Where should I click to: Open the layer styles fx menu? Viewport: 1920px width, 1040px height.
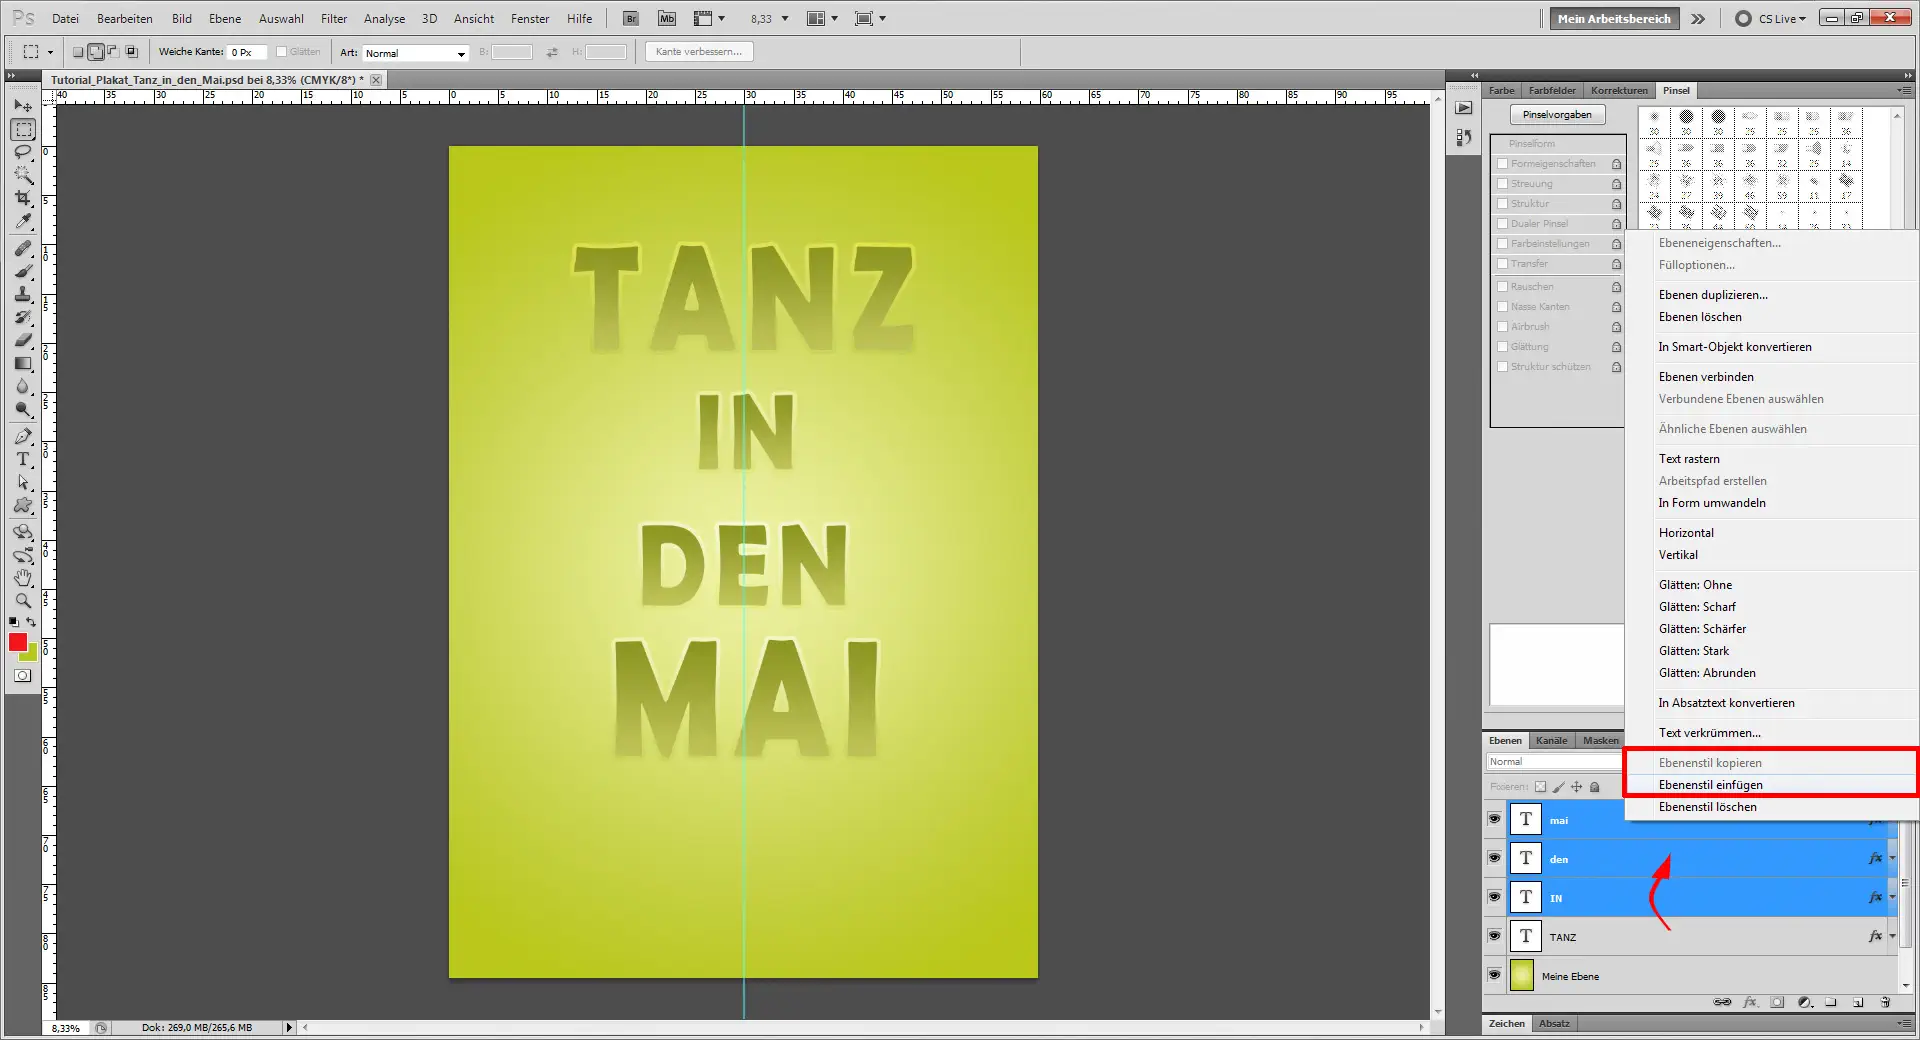tap(1749, 1003)
